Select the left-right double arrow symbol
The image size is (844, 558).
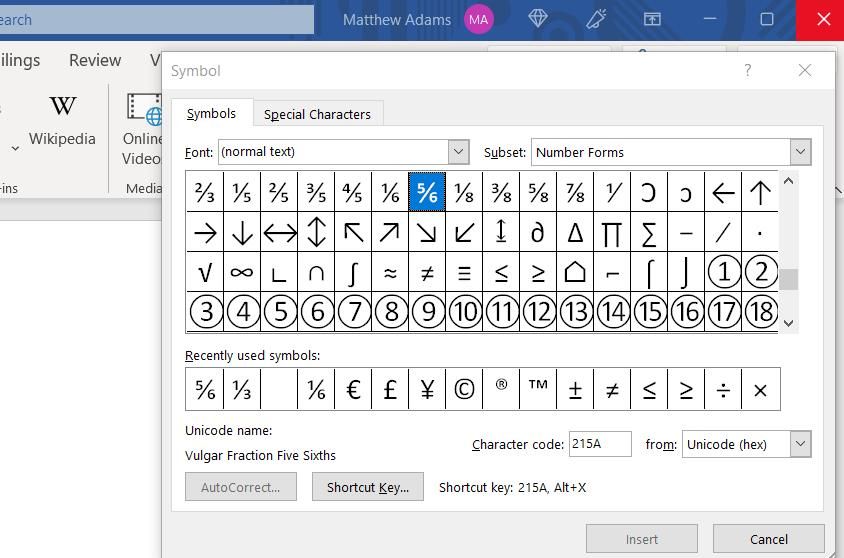pyautogui.click(x=279, y=232)
